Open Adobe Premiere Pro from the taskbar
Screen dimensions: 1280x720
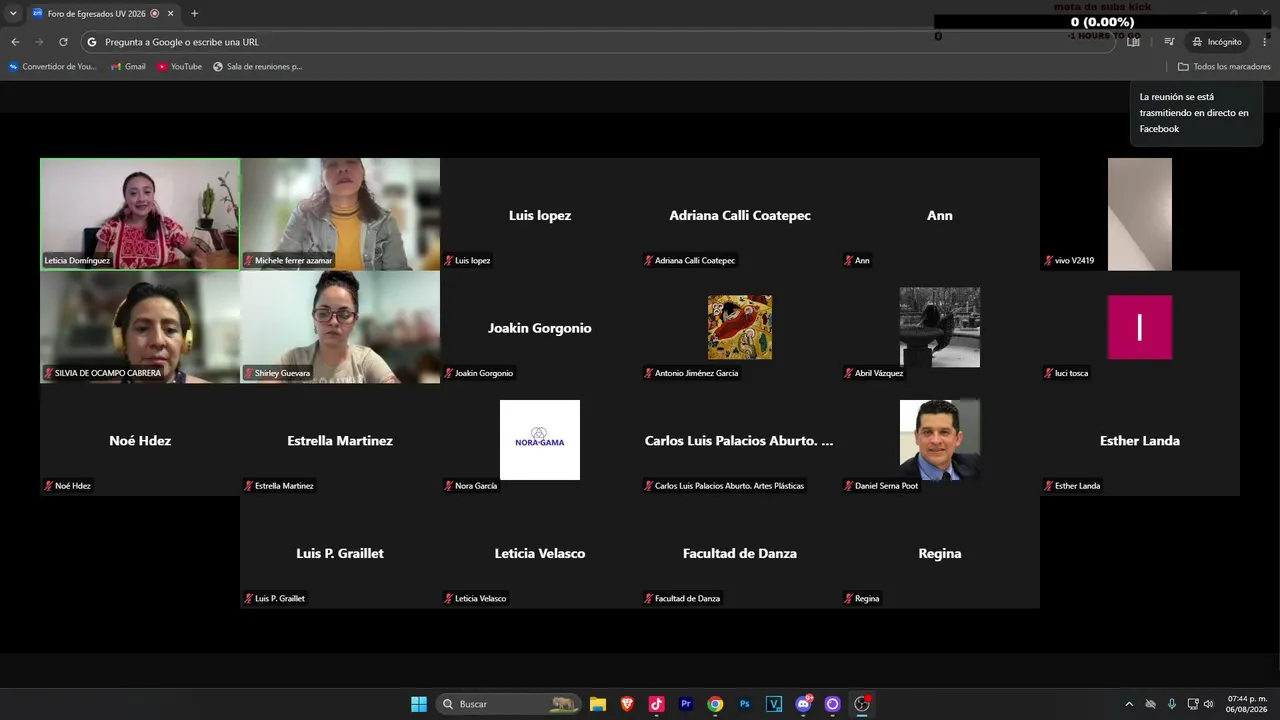coord(686,704)
